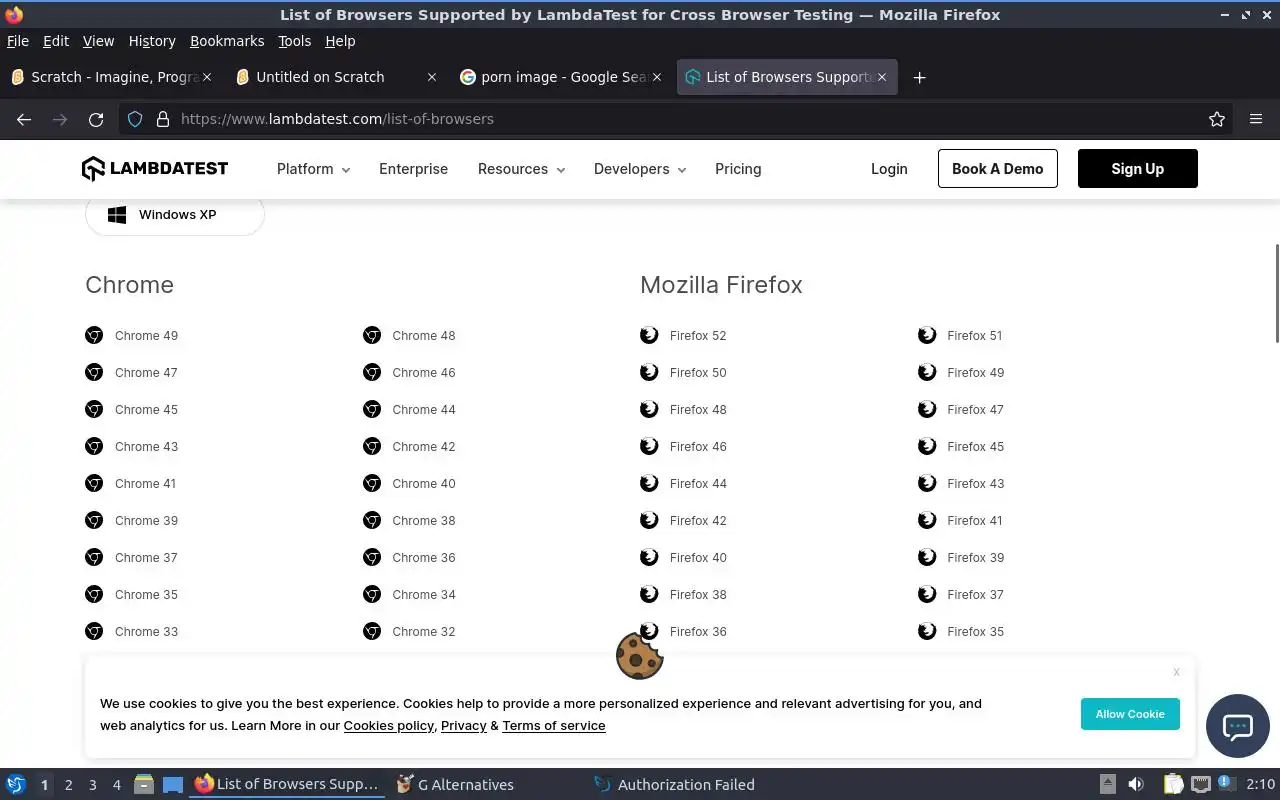This screenshot has height=800, width=1280.
Task: Open the Tools menu
Action: point(294,41)
